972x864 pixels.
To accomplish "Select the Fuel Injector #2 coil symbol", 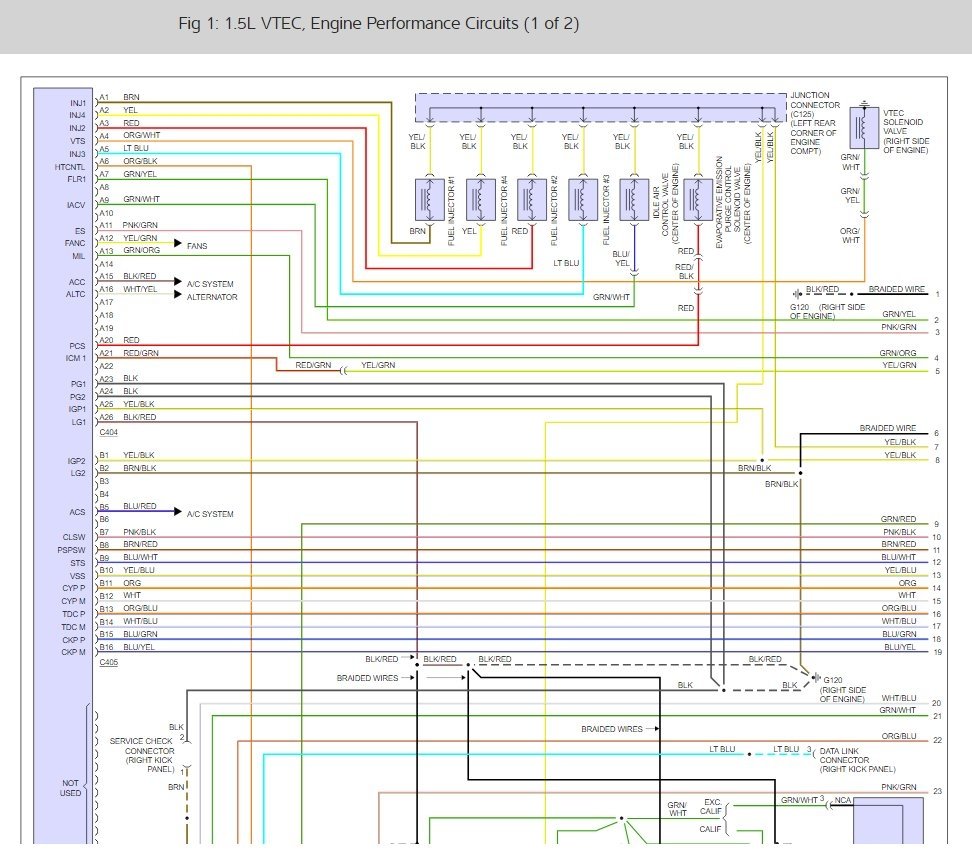I will click(532, 198).
